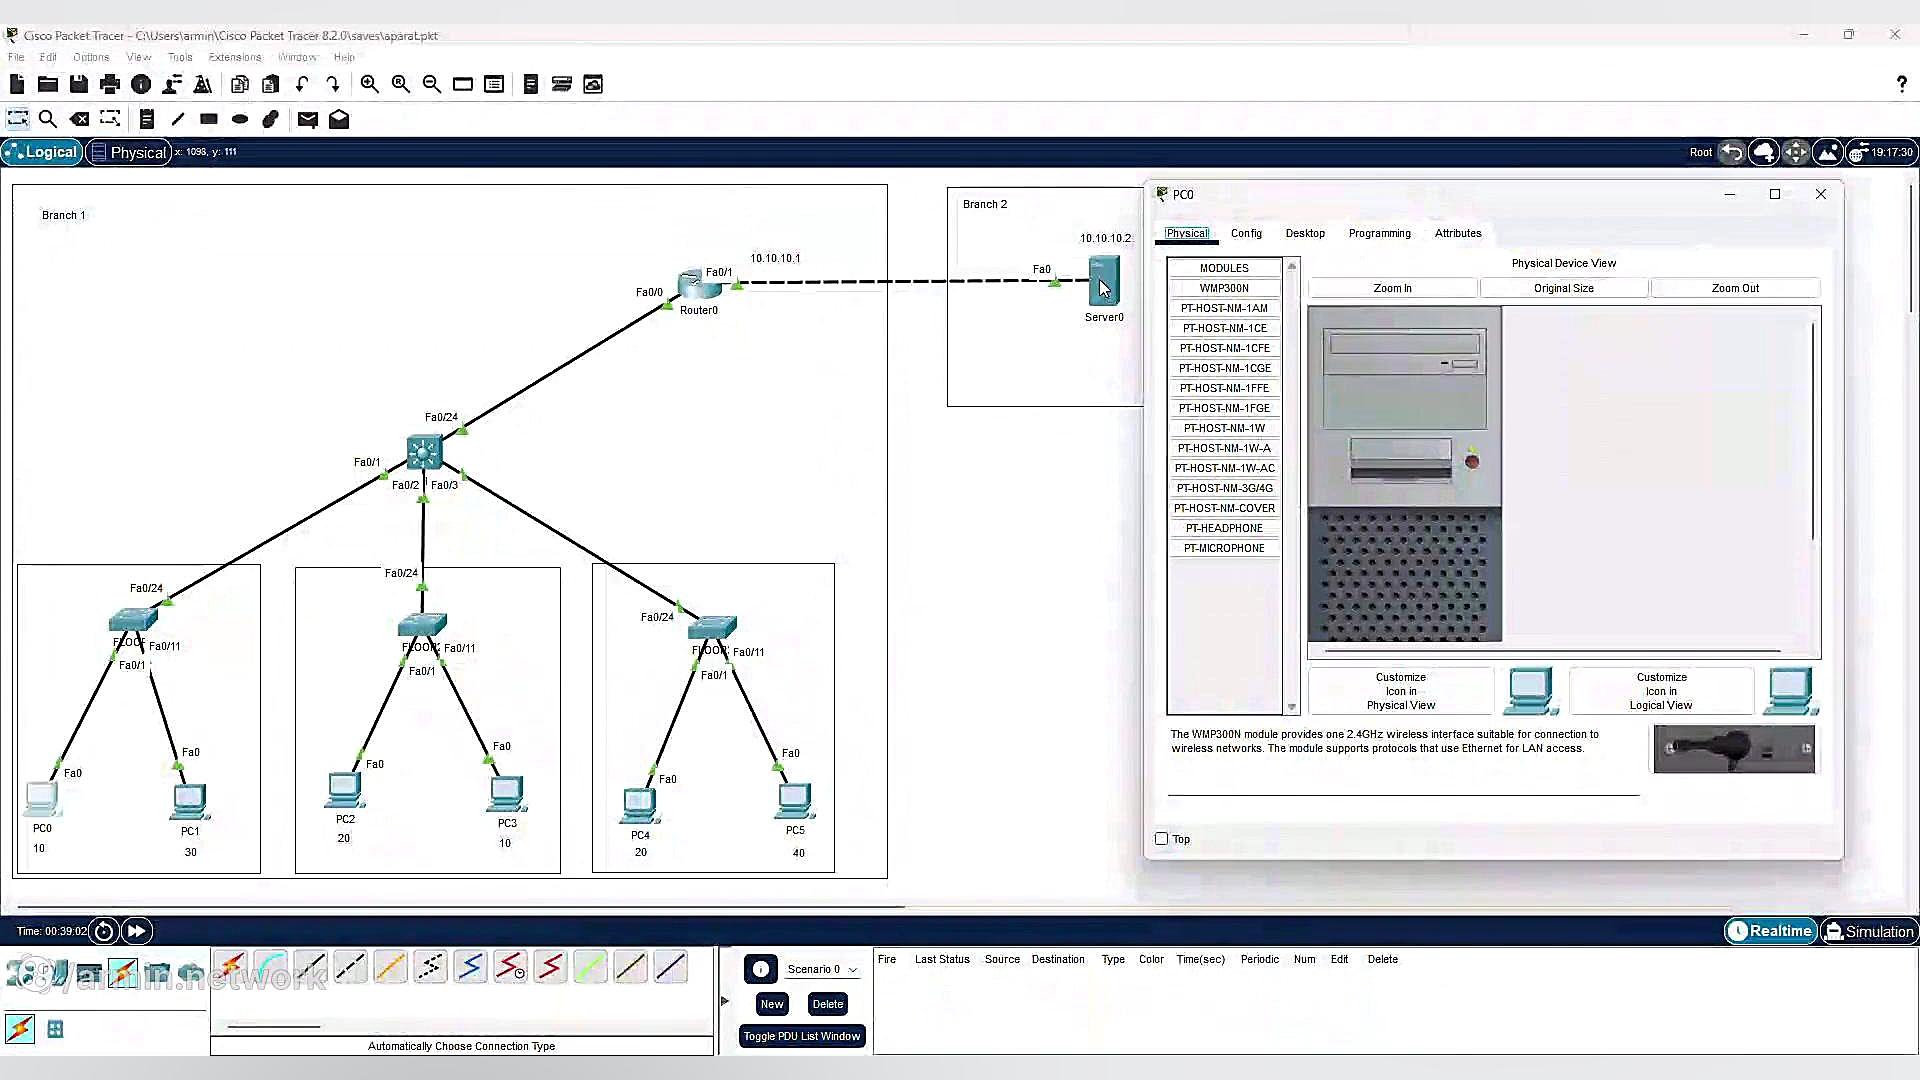The width and height of the screenshot is (1920, 1080).
Task: Click the Zoom In button
Action: pos(1392,288)
